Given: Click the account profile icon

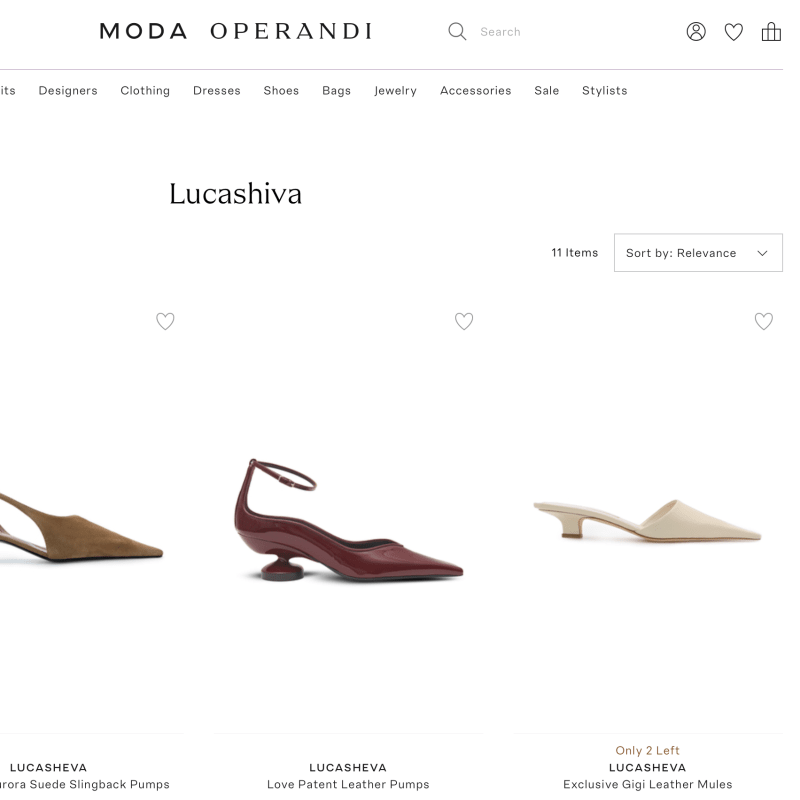Looking at the screenshot, I should coord(696,31).
